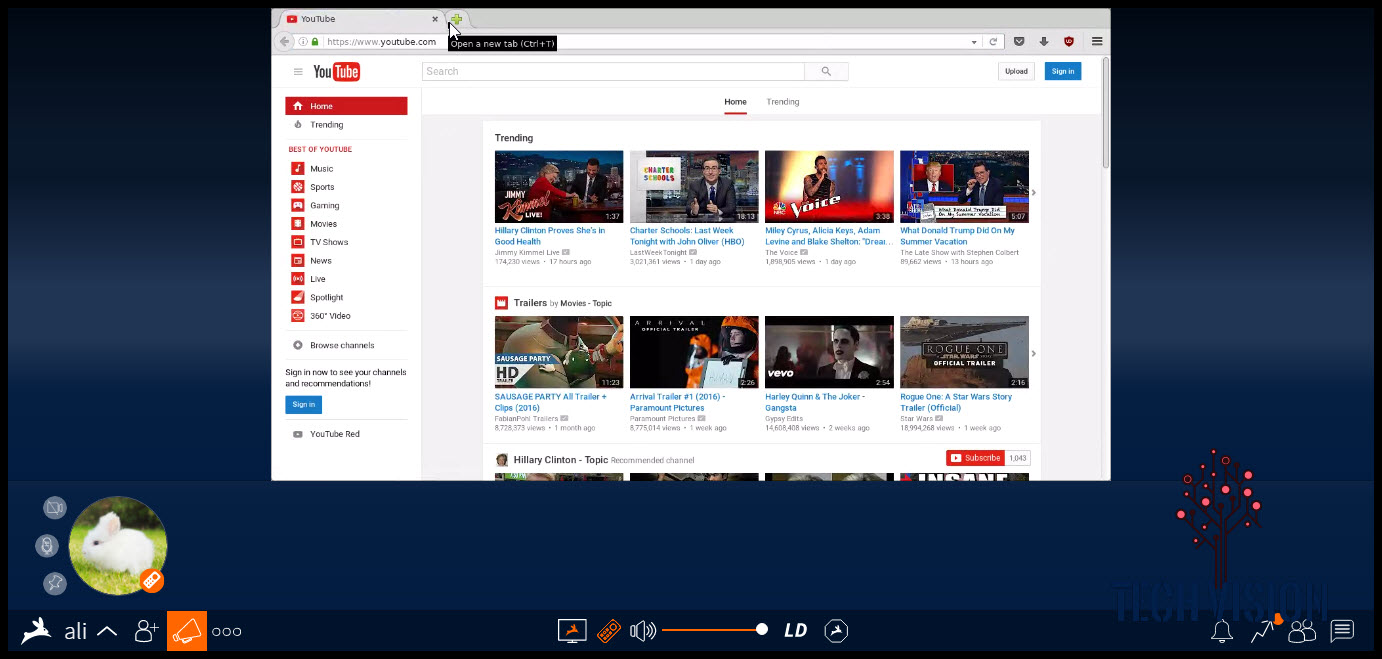Toggle the YouTube guide hamburger icon
The image size is (1382, 659).
click(x=298, y=72)
